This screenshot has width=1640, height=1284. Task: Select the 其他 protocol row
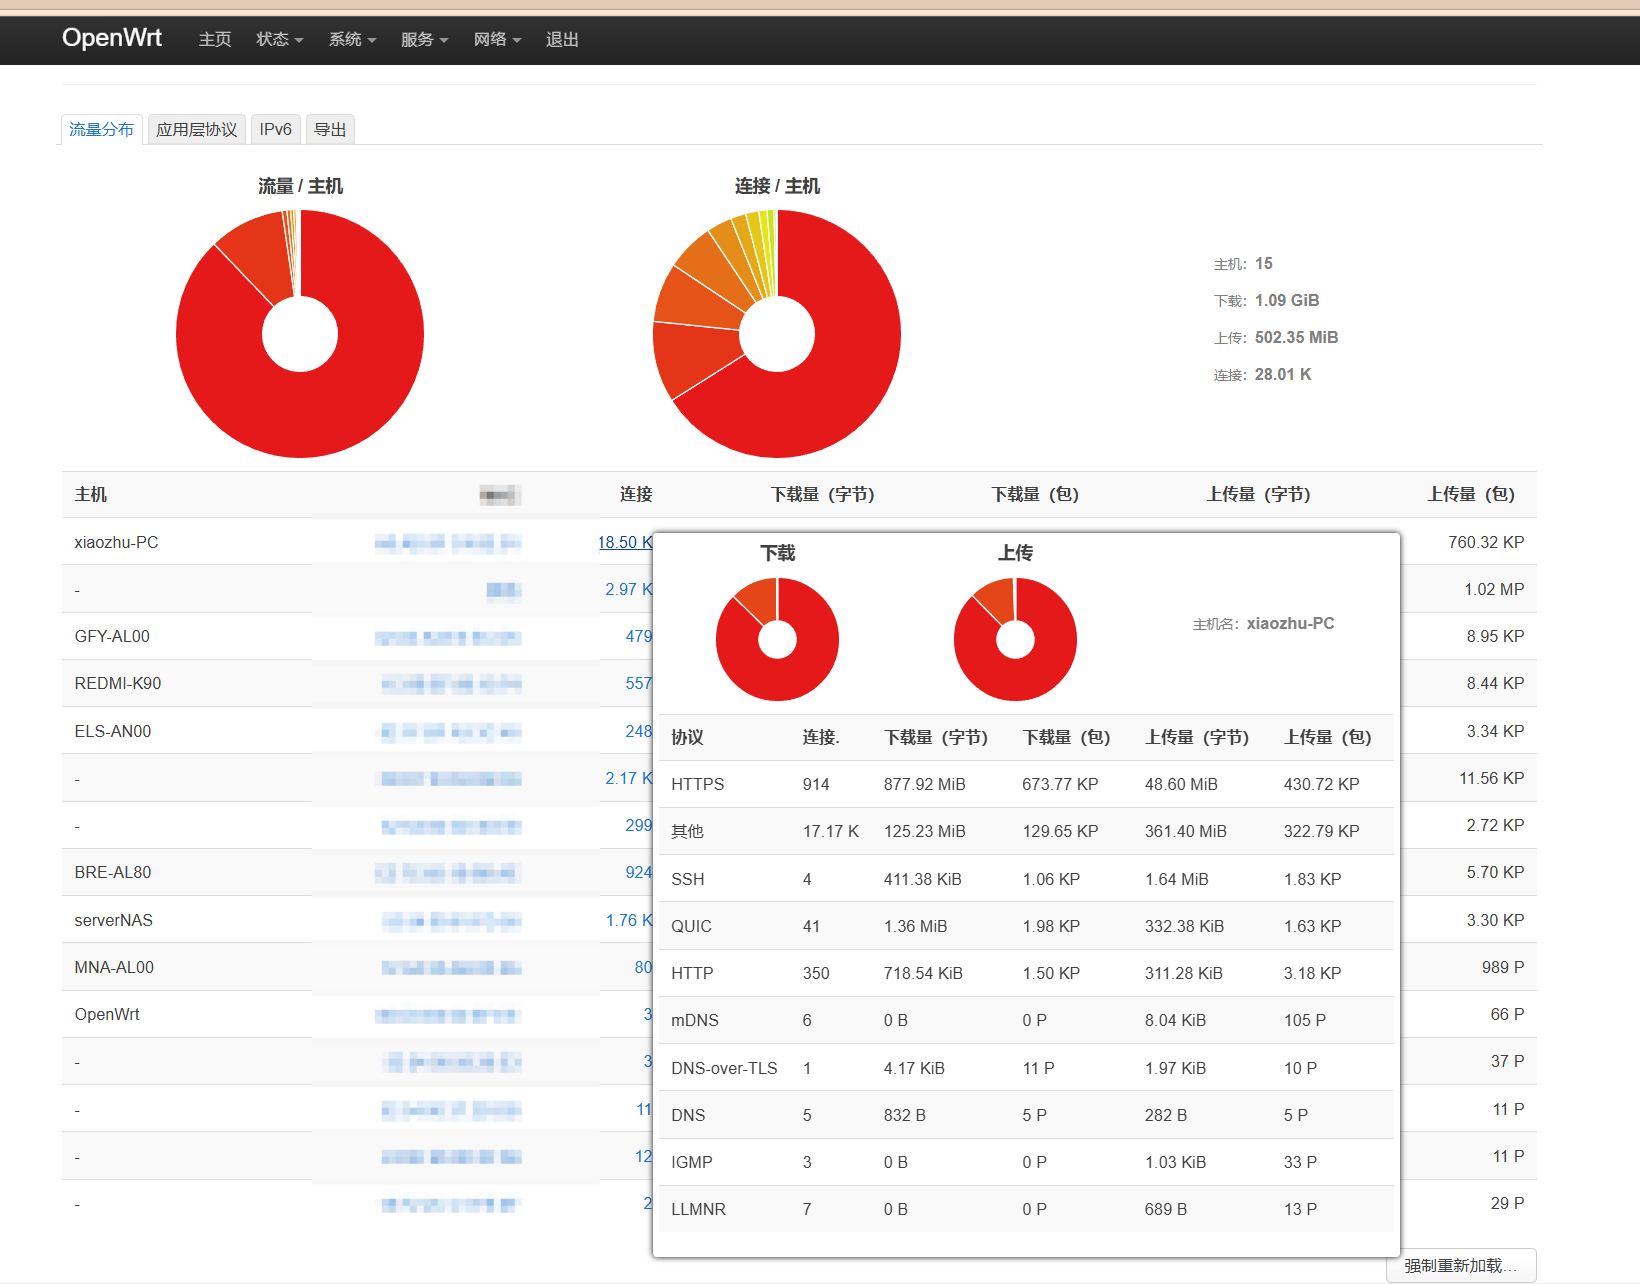click(1026, 831)
